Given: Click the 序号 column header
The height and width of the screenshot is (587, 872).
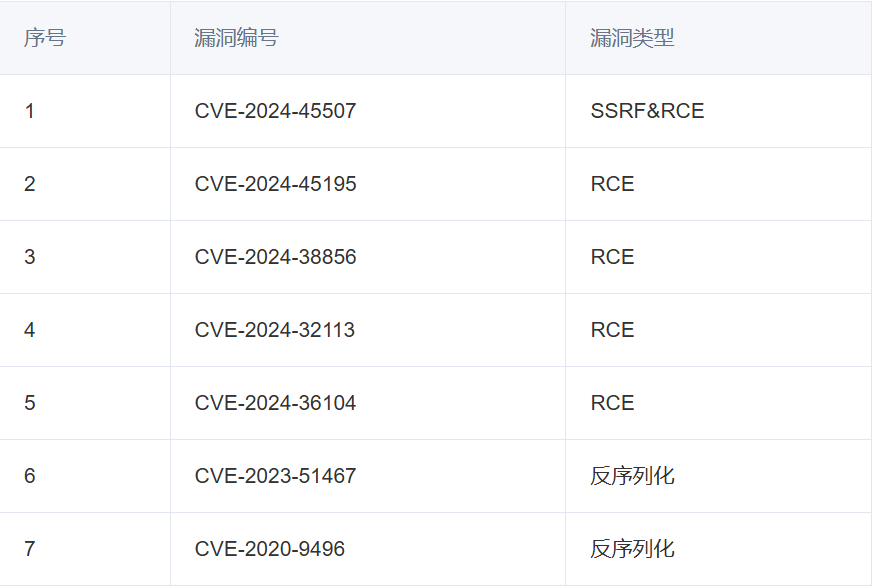Looking at the screenshot, I should point(85,38).
